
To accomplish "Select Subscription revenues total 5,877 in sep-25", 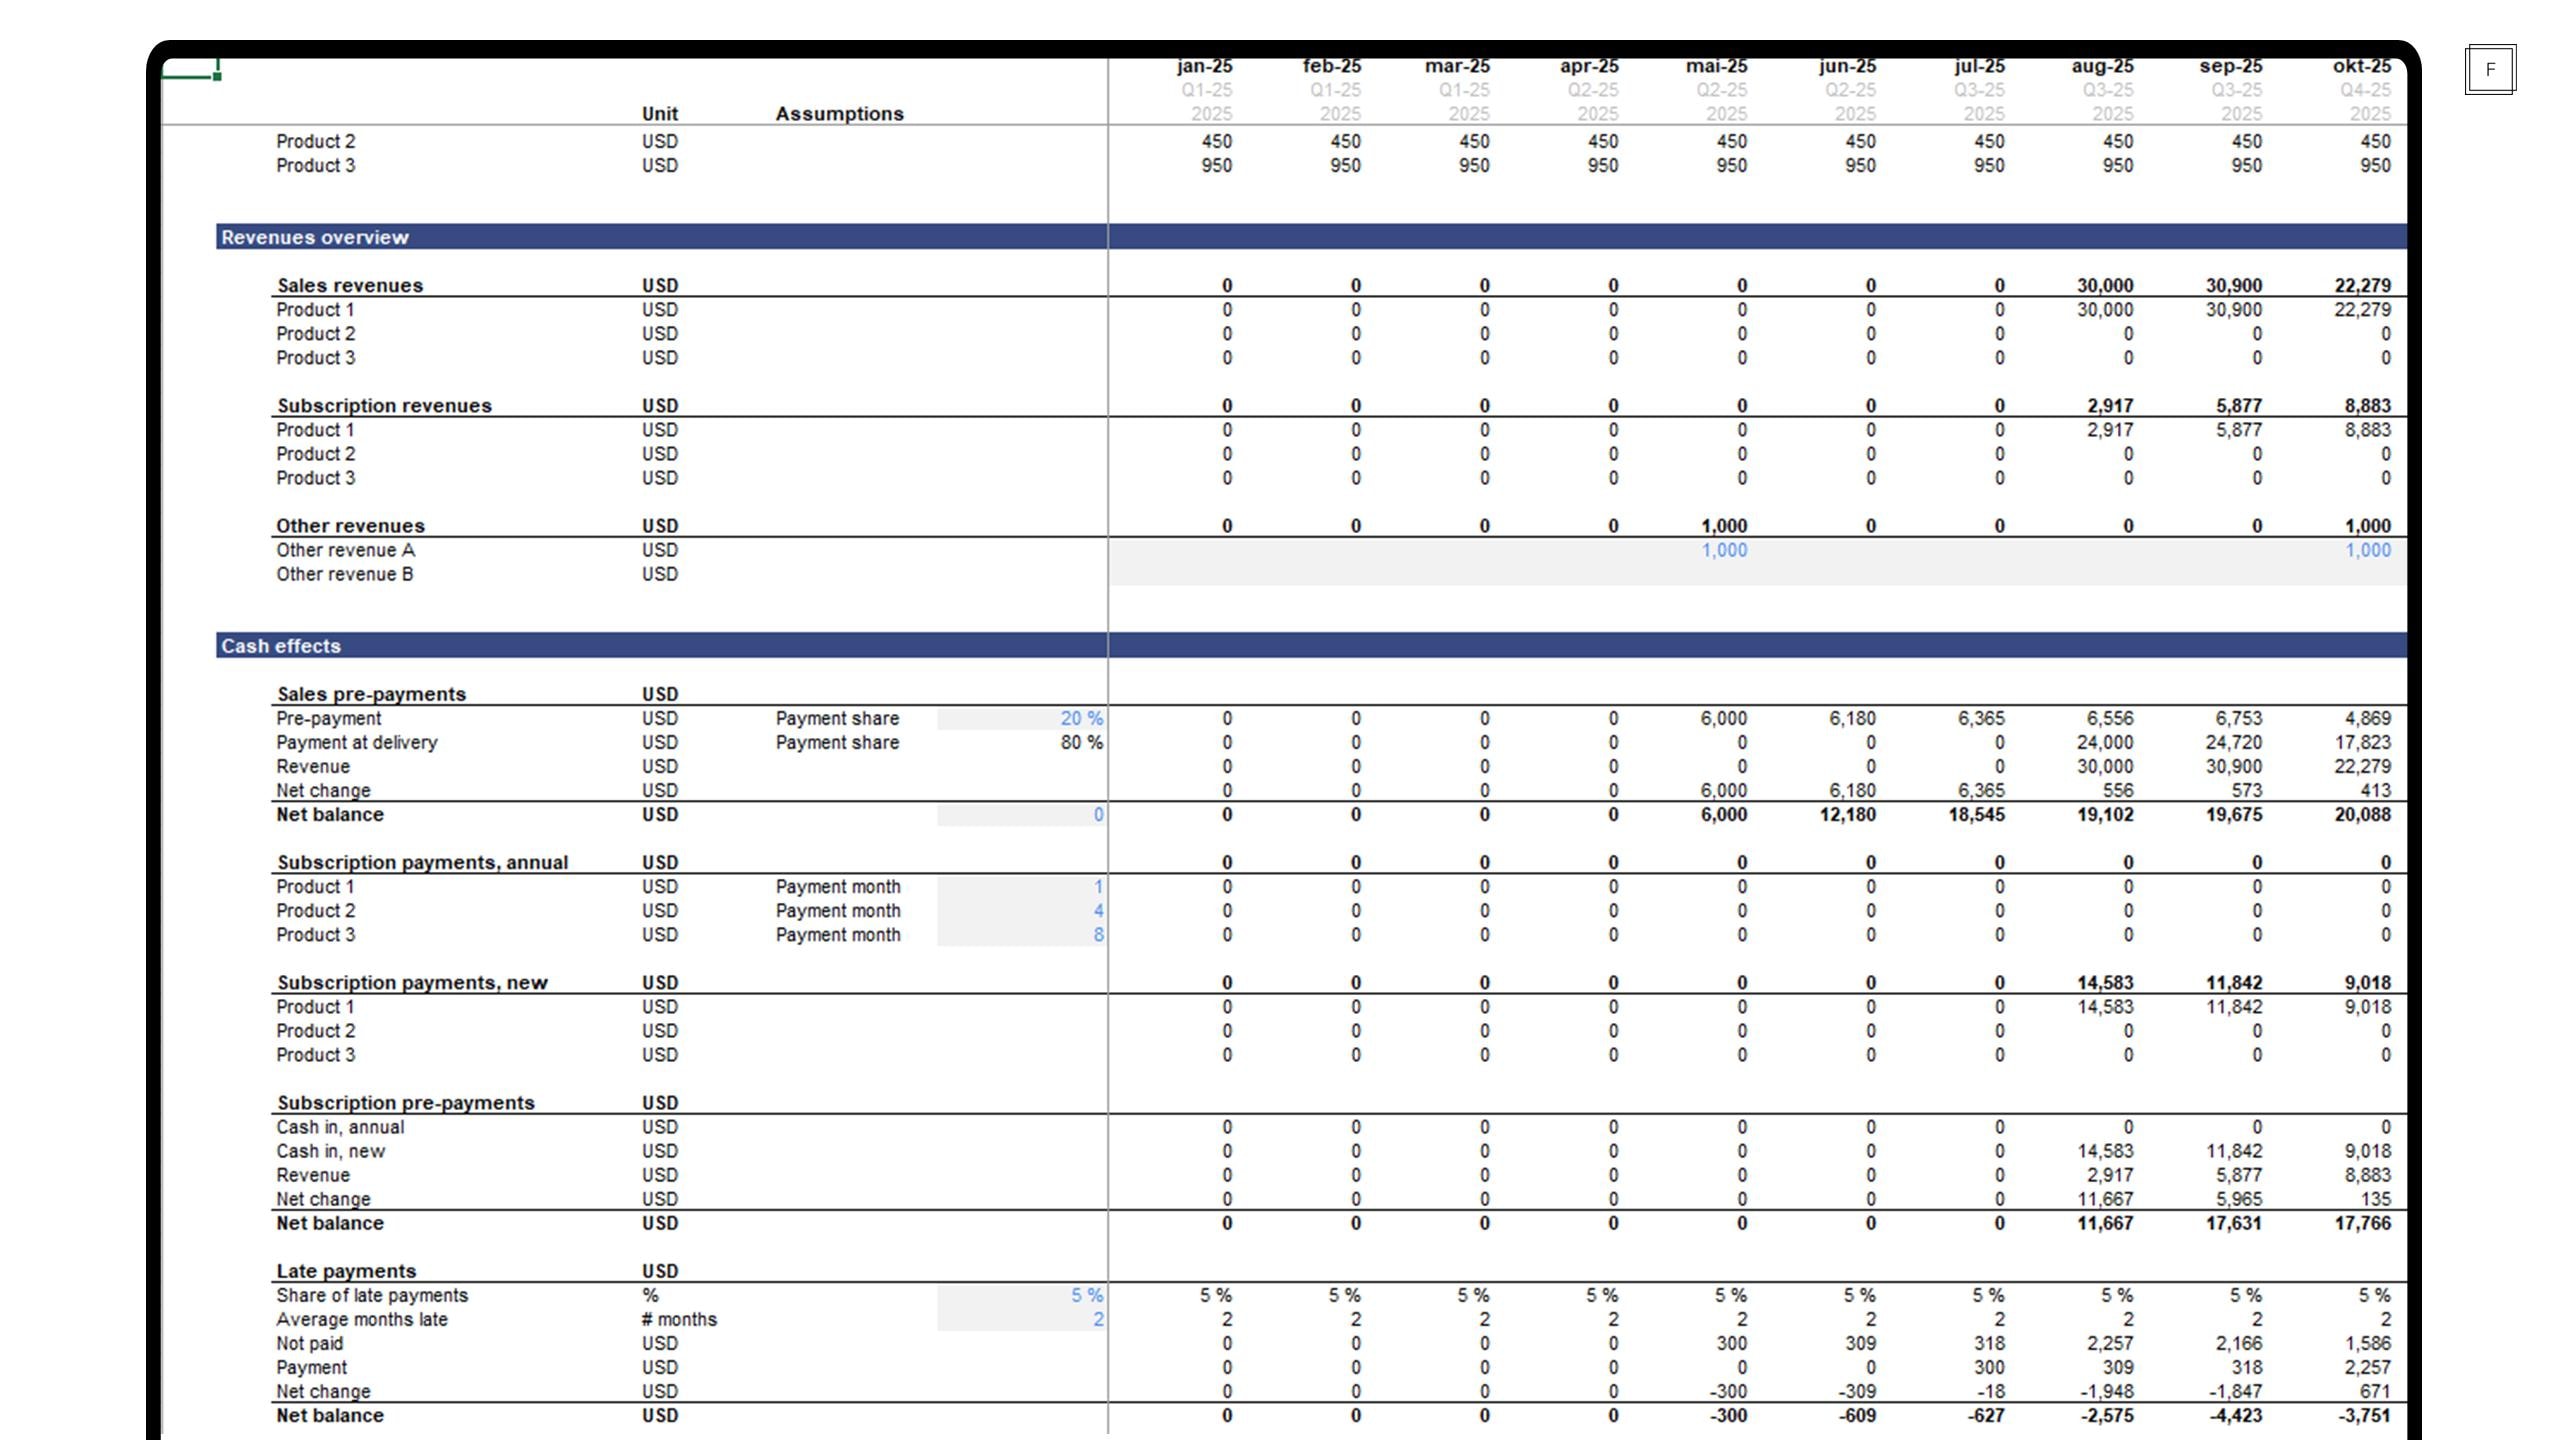I will 2238,405.
